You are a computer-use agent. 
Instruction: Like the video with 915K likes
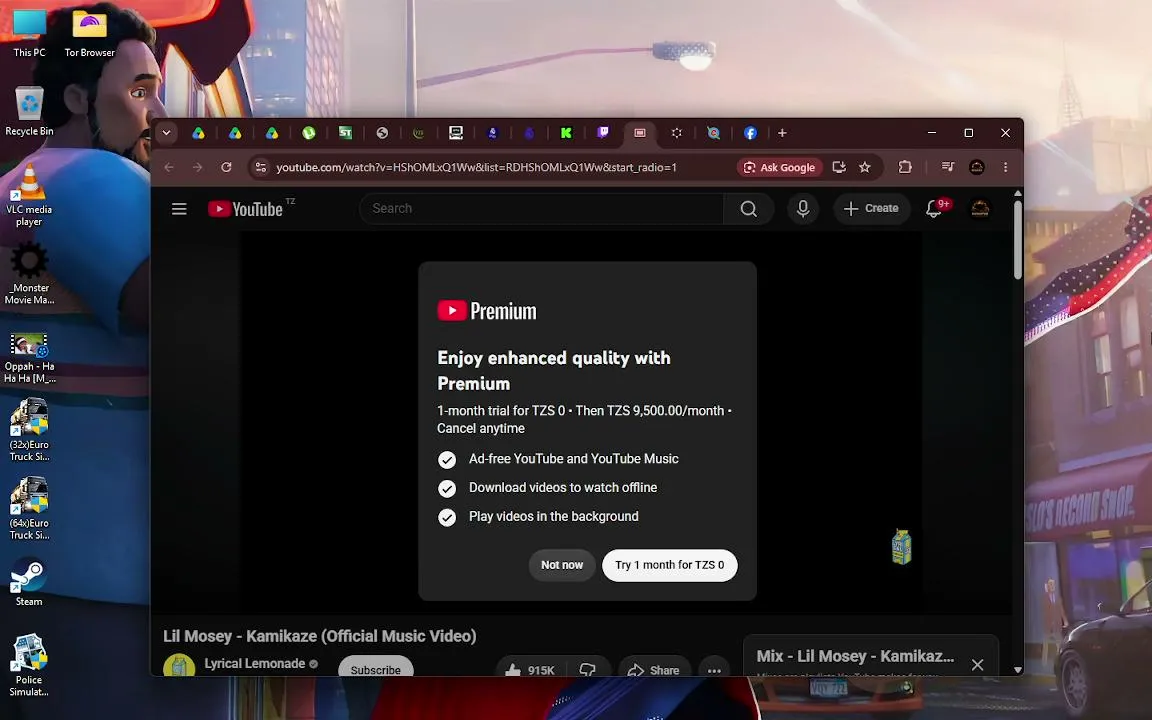pyautogui.click(x=530, y=668)
